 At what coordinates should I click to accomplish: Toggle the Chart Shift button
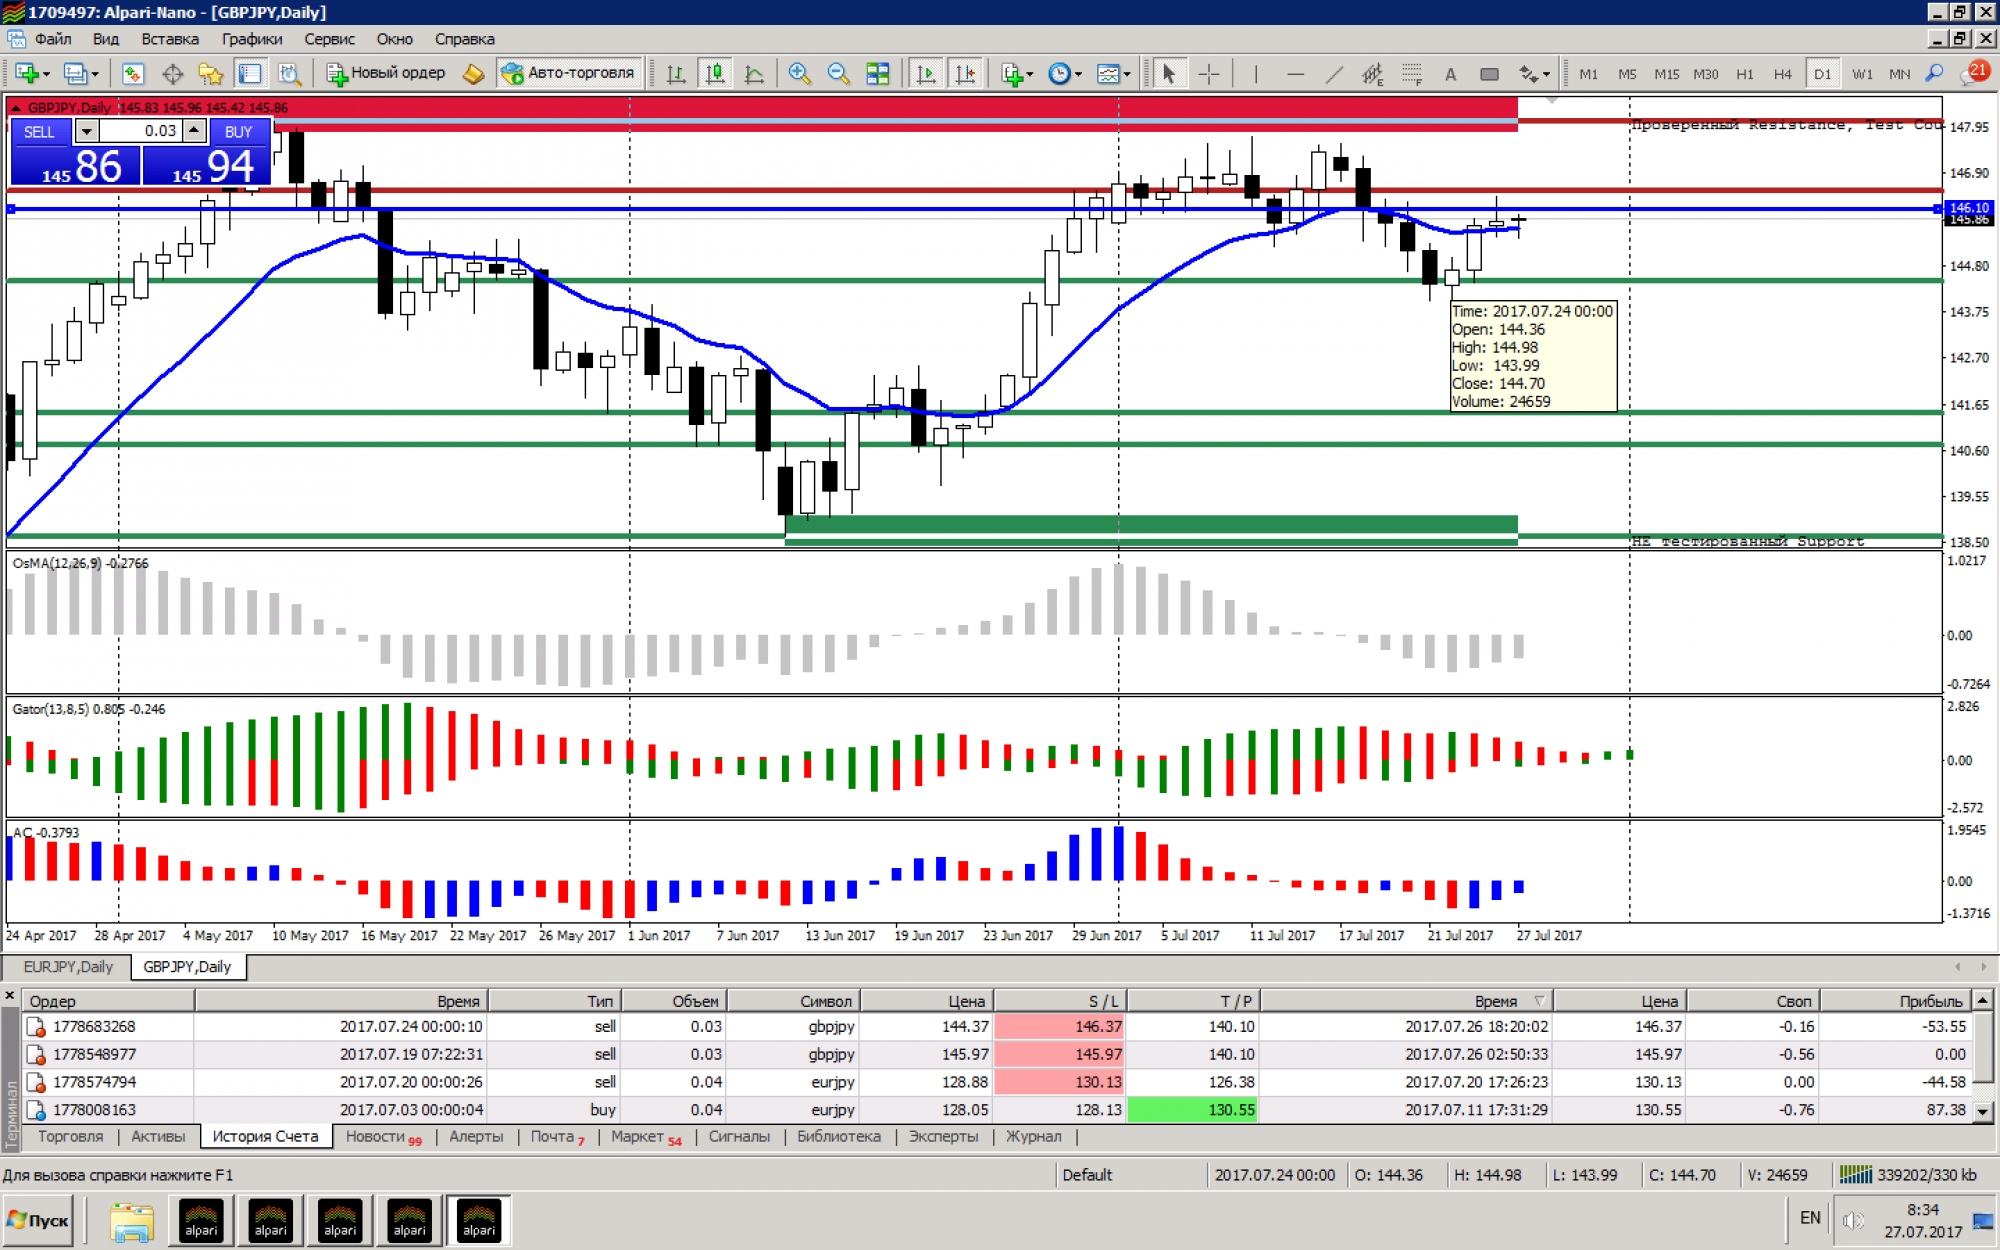[965, 73]
